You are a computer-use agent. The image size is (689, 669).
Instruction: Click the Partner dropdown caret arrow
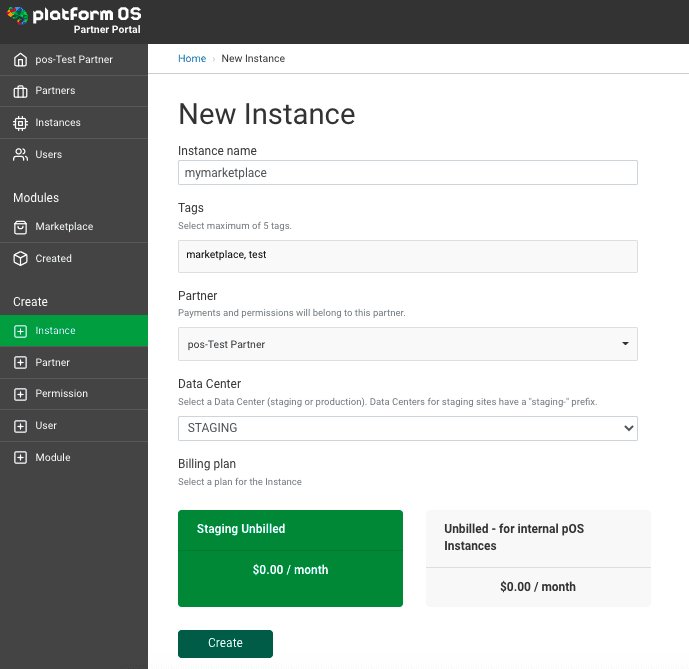[625, 344]
